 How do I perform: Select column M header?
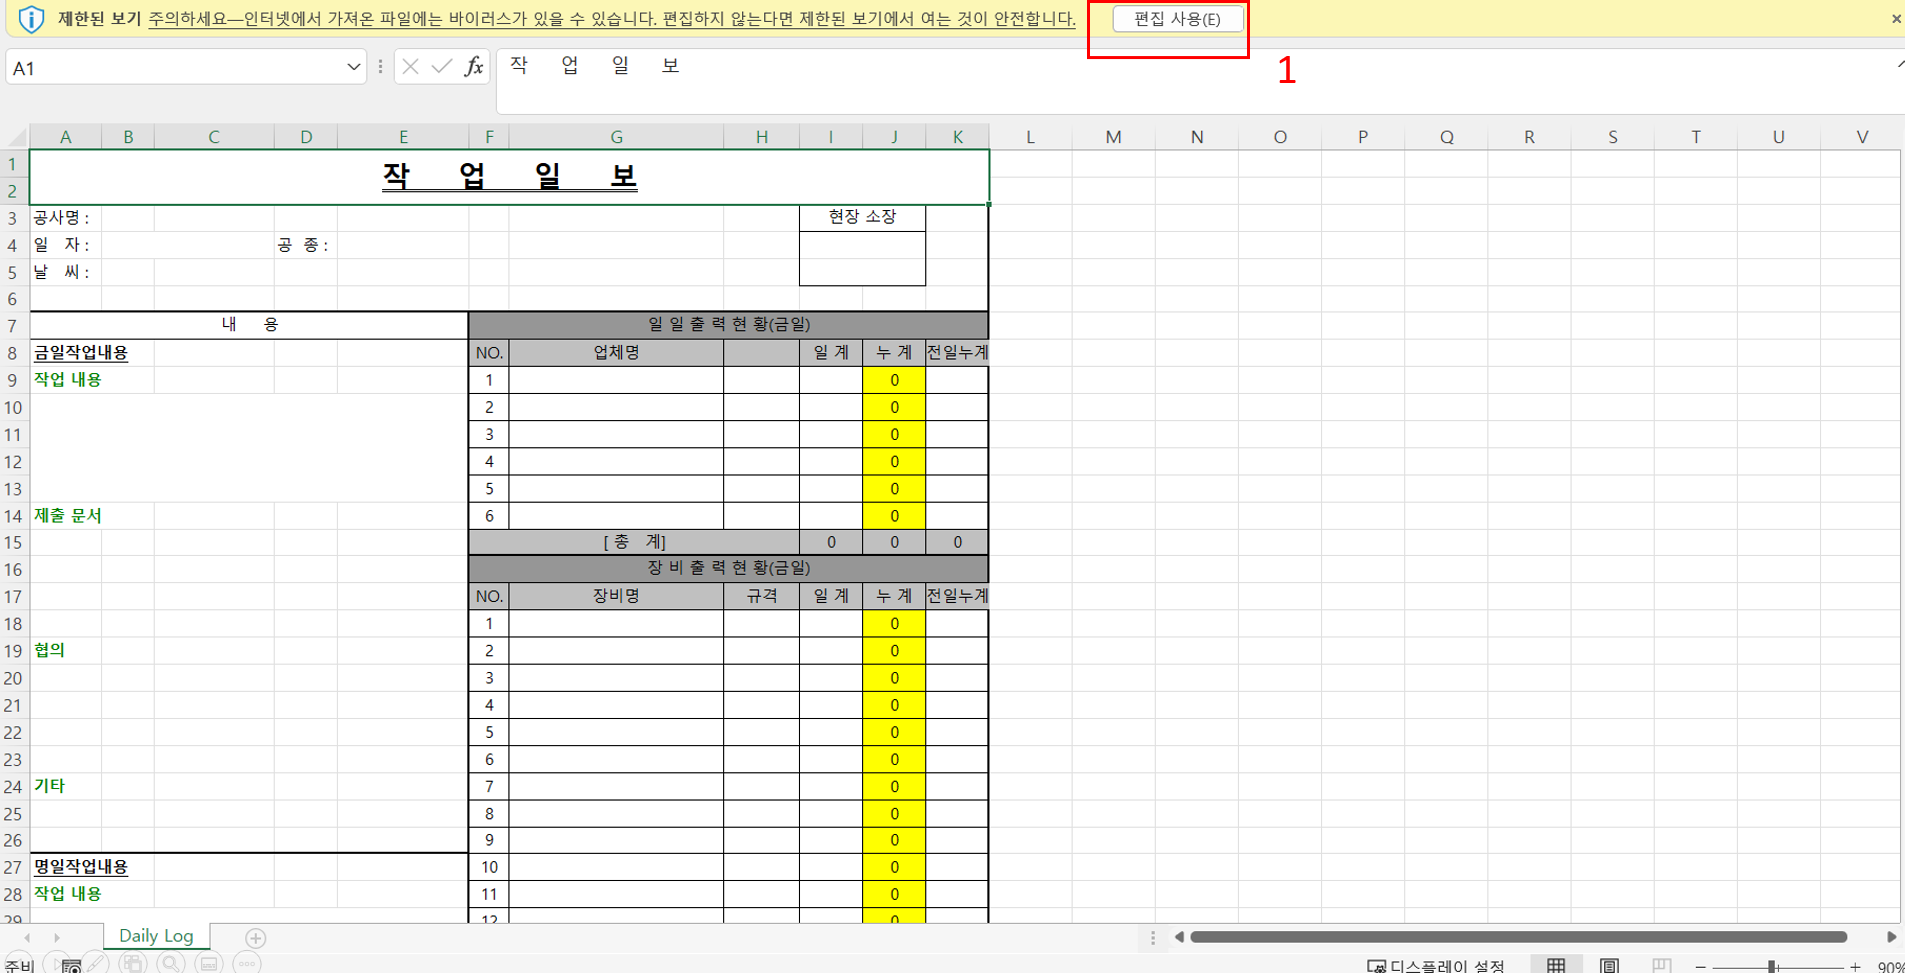coord(1113,137)
